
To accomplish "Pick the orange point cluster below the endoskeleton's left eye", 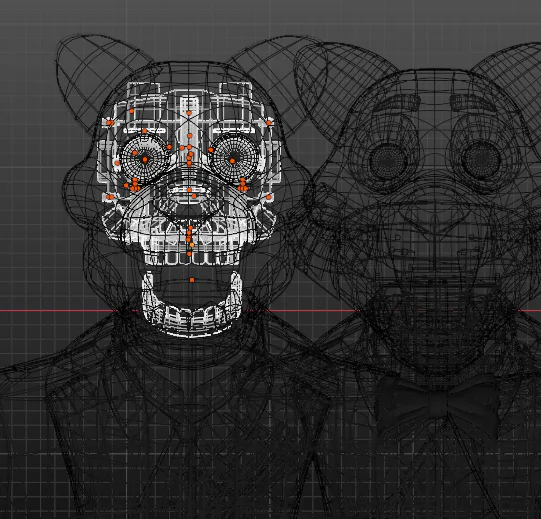I will (x=133, y=185).
